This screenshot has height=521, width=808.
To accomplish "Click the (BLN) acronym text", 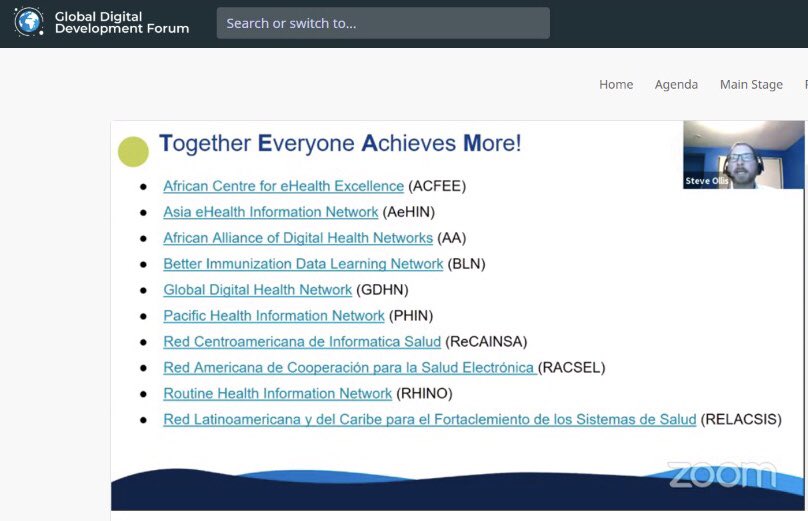I will (466, 264).
